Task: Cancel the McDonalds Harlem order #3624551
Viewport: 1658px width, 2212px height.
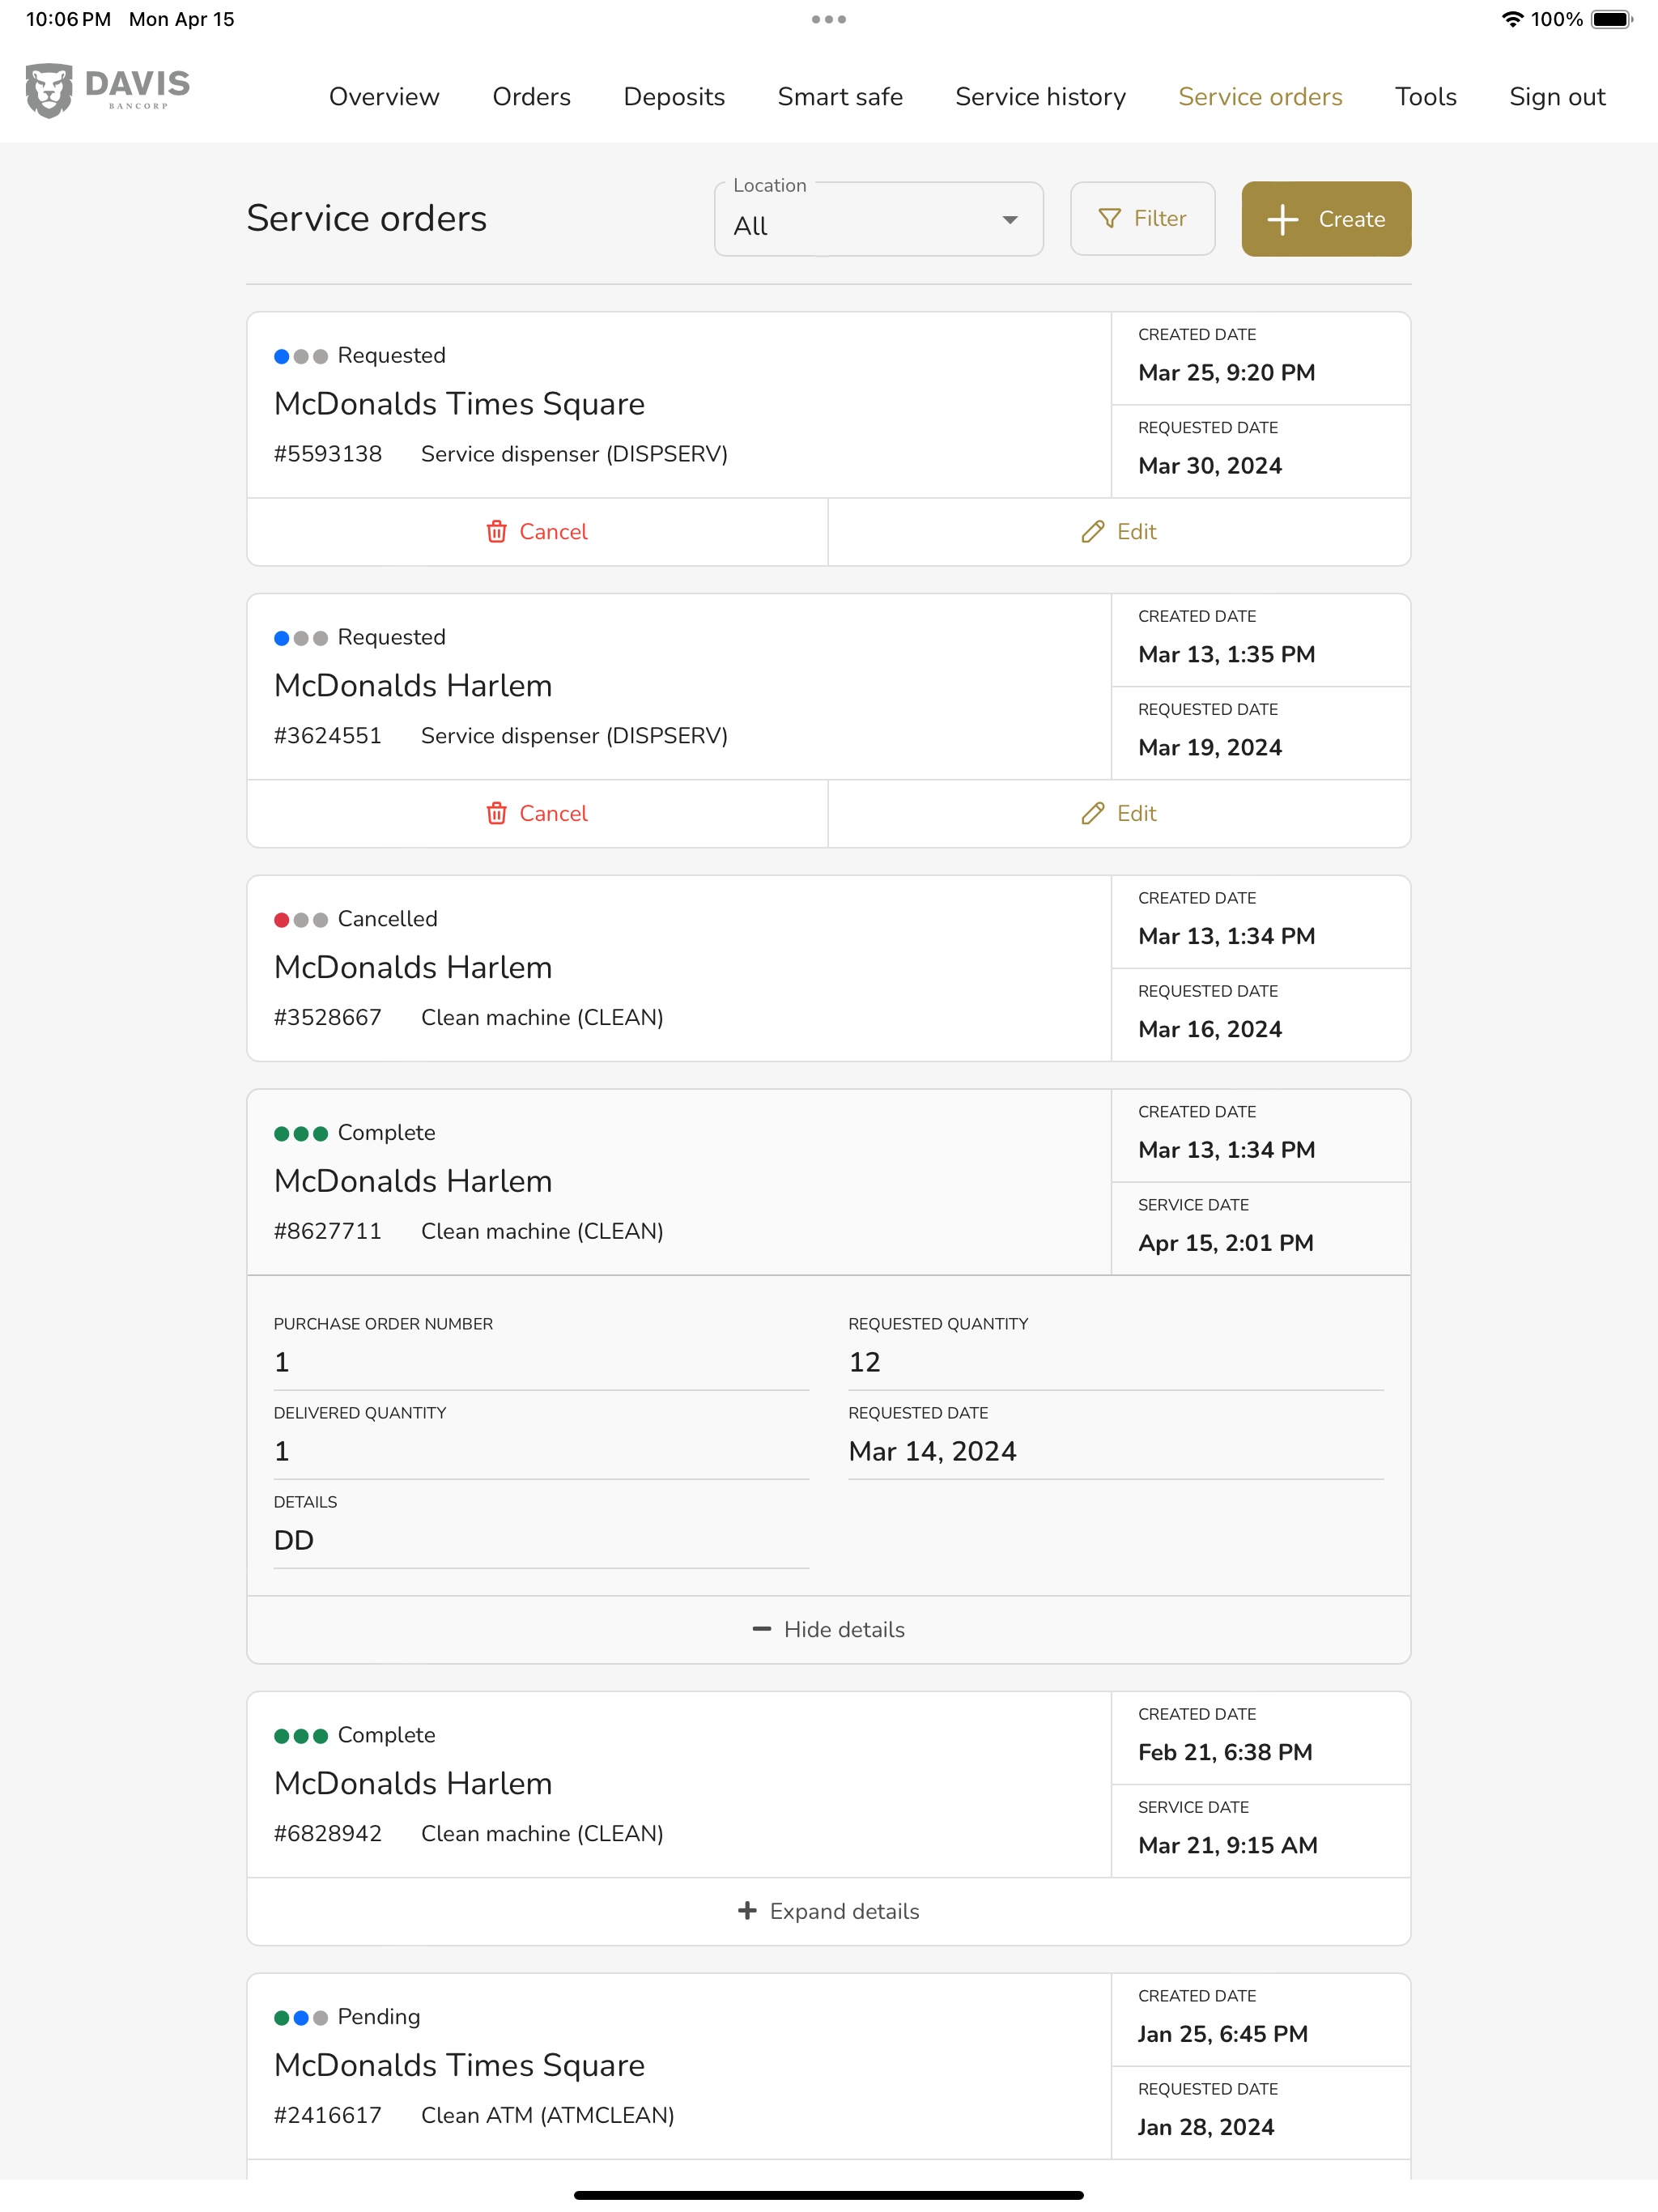Action: coord(538,814)
